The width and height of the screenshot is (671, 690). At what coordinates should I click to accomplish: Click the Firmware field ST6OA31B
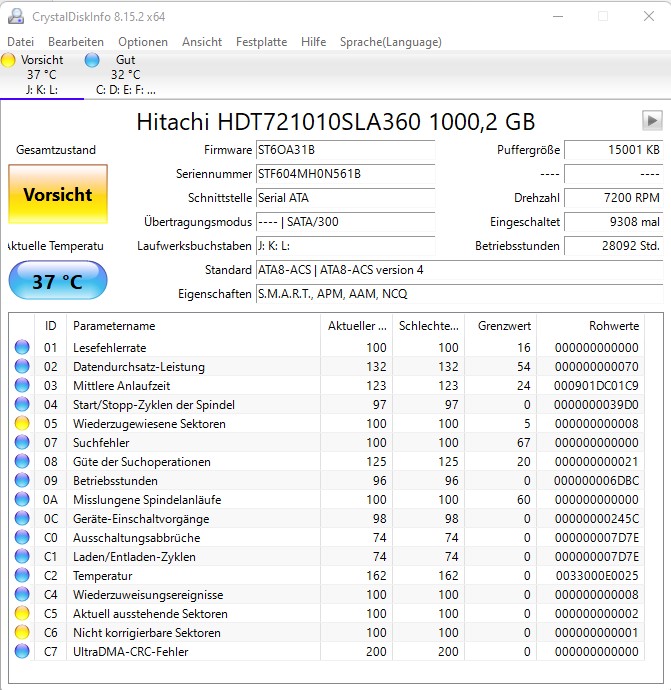(345, 150)
